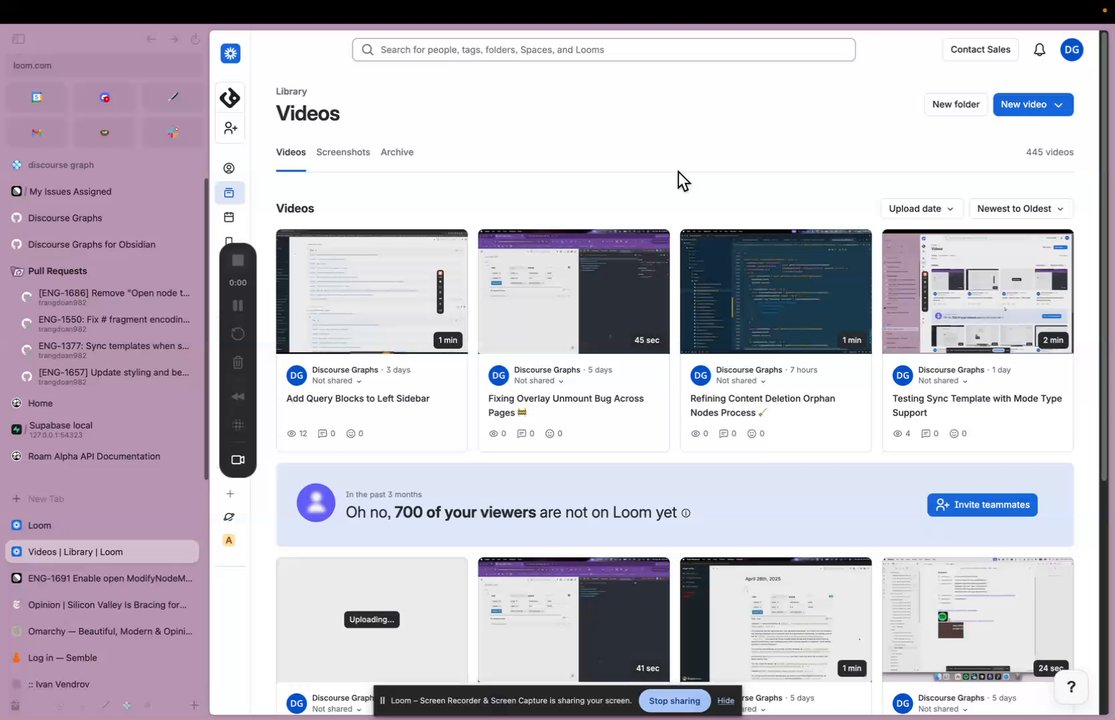This screenshot has height=720, width=1115.
Task: Click the New folder button
Action: 956,104
